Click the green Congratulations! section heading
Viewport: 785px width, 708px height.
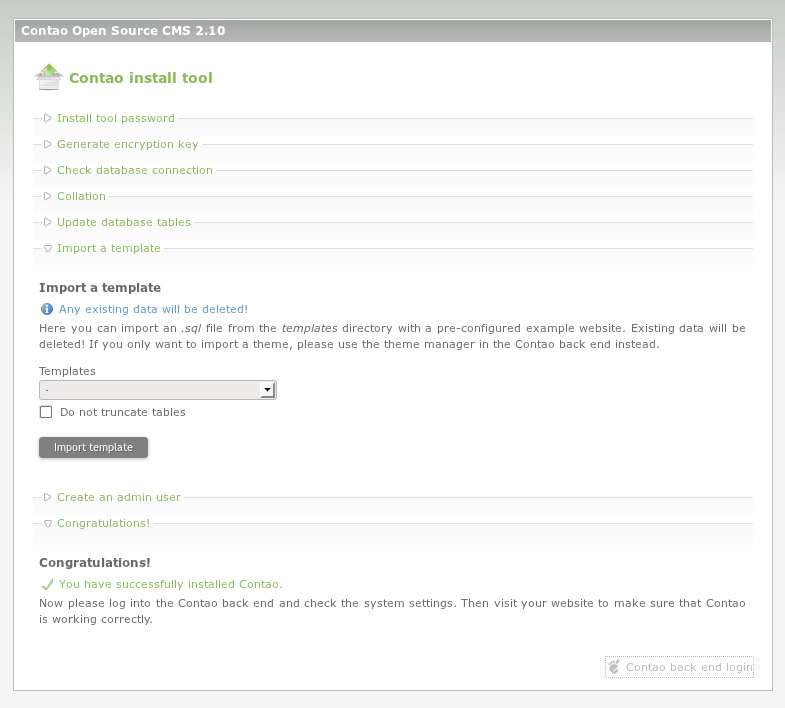click(103, 523)
